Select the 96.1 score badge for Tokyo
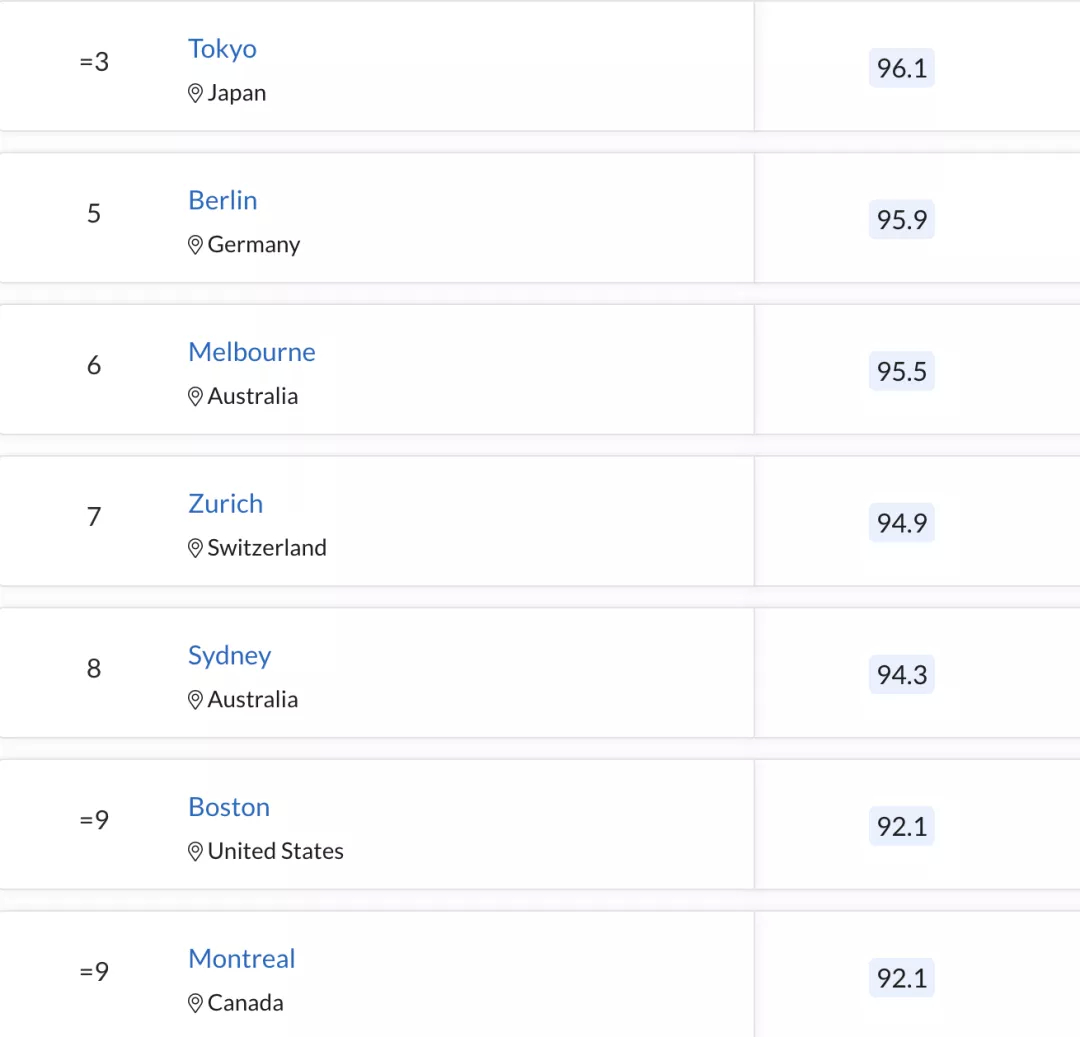Viewport: 1080px width, 1037px height. (x=902, y=68)
